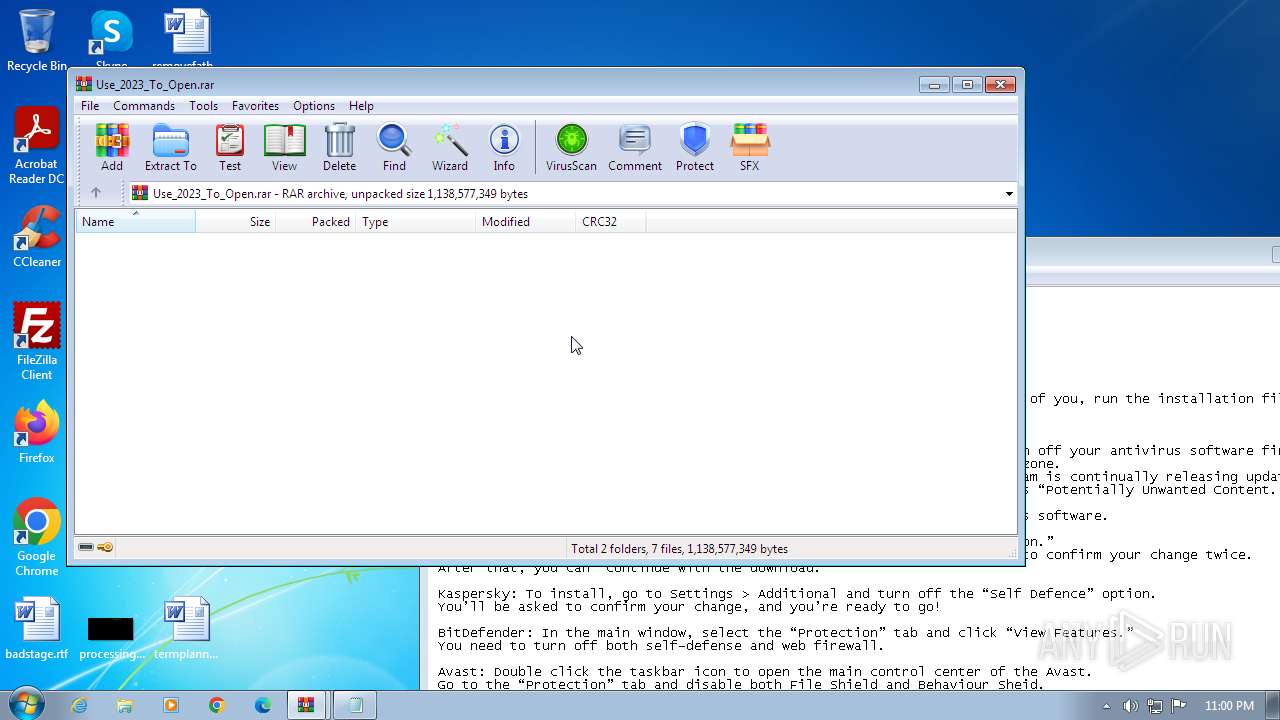Open Chrome from the taskbar
This screenshot has width=1280, height=720.
point(217,705)
